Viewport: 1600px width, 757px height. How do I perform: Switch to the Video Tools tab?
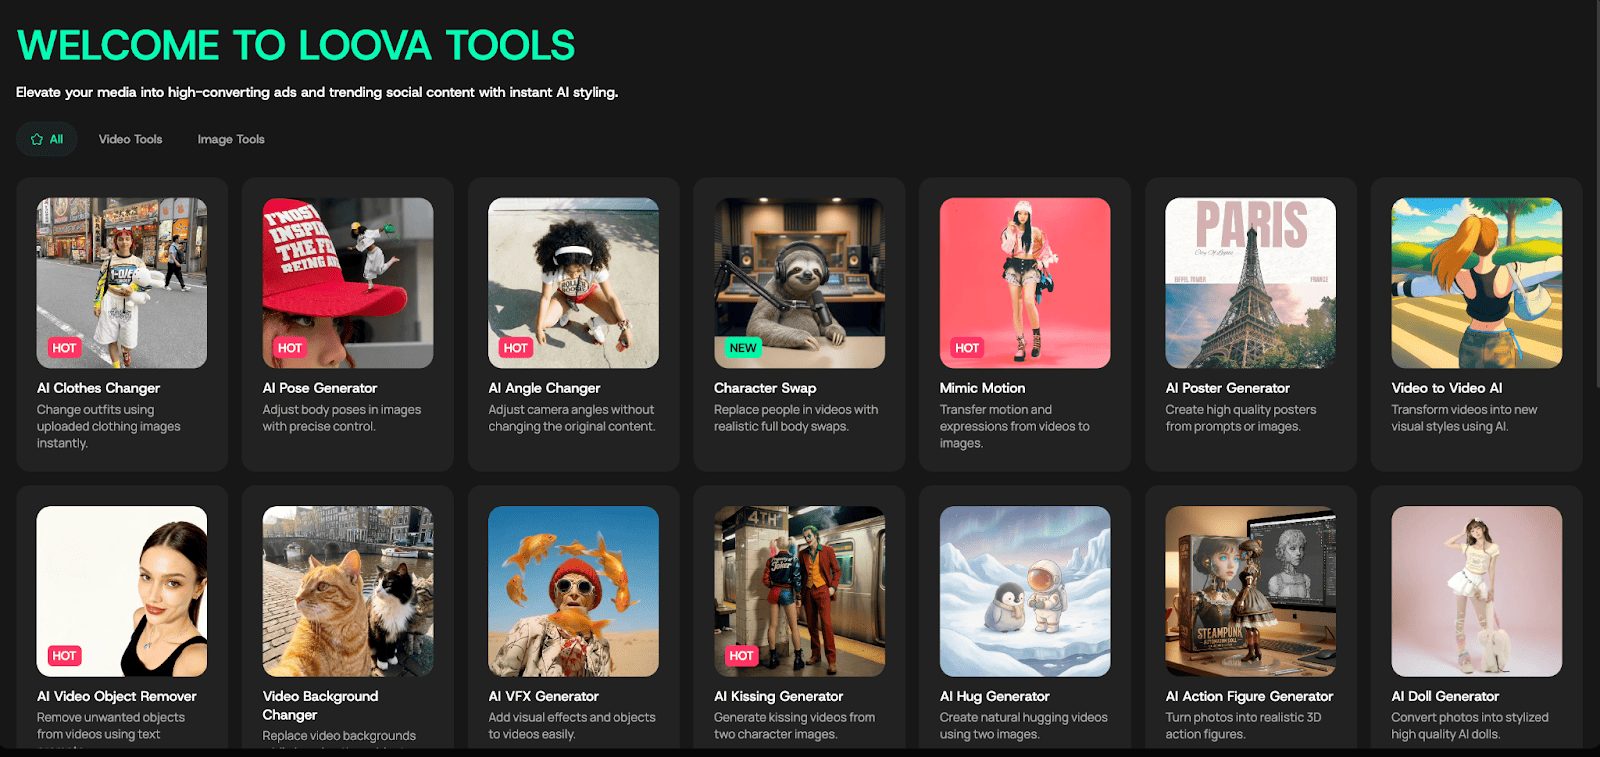point(130,139)
